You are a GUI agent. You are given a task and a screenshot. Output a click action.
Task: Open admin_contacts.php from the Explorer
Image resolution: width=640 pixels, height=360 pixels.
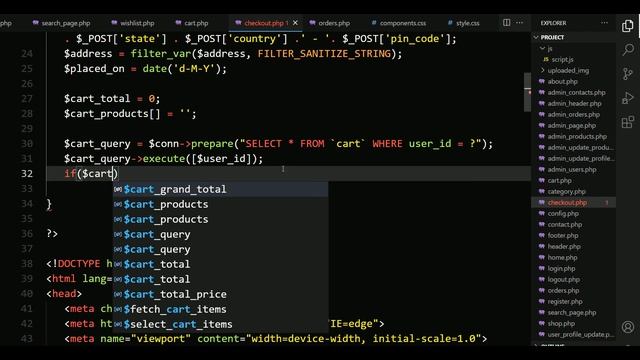[573, 92]
